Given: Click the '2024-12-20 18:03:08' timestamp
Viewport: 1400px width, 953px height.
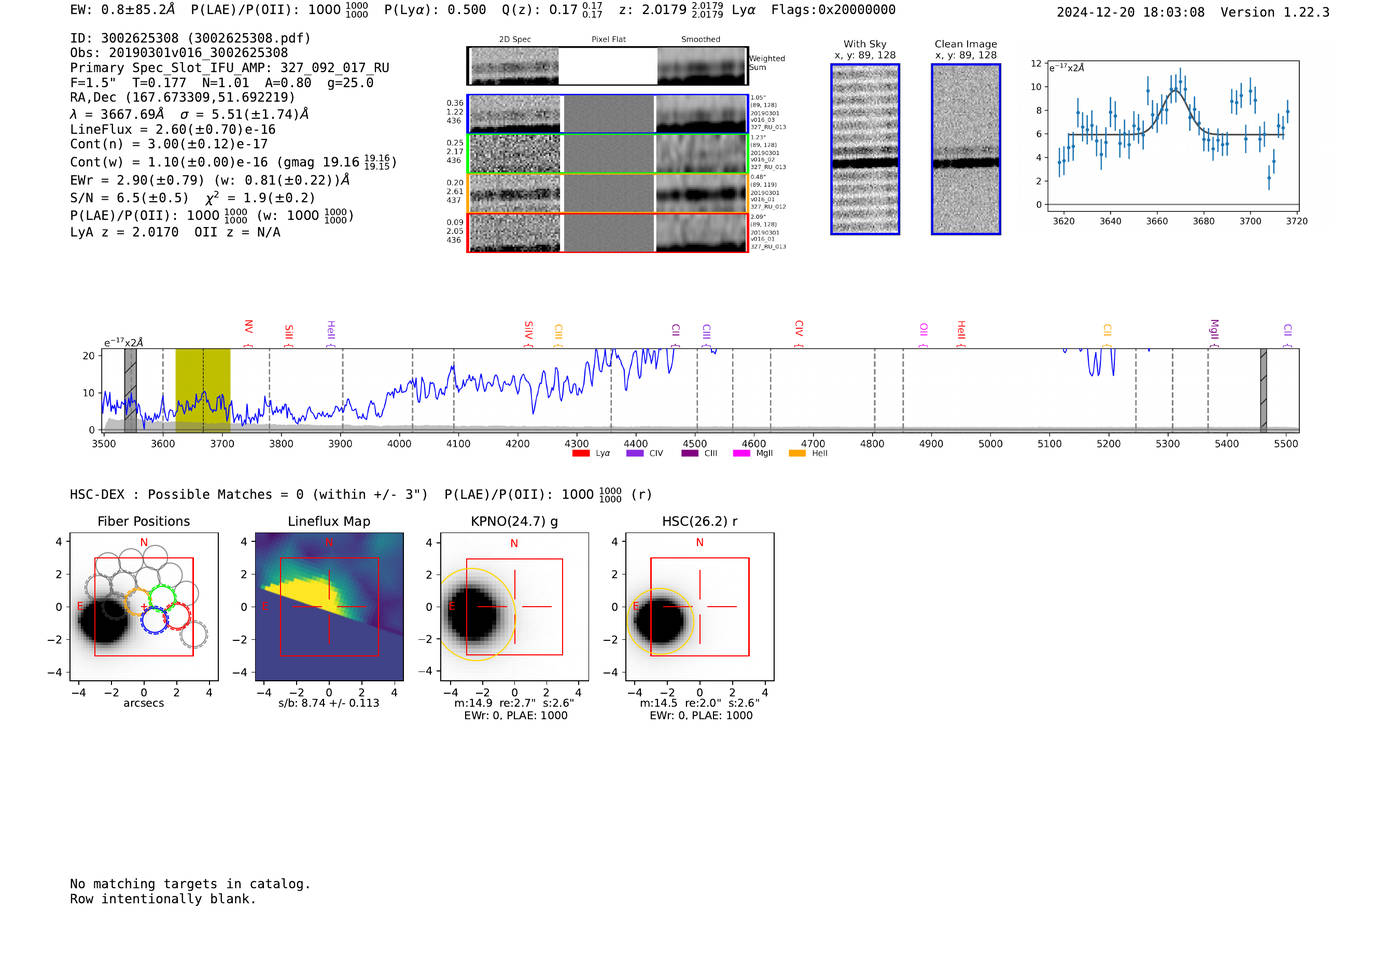Looking at the screenshot, I should 1131,12.
